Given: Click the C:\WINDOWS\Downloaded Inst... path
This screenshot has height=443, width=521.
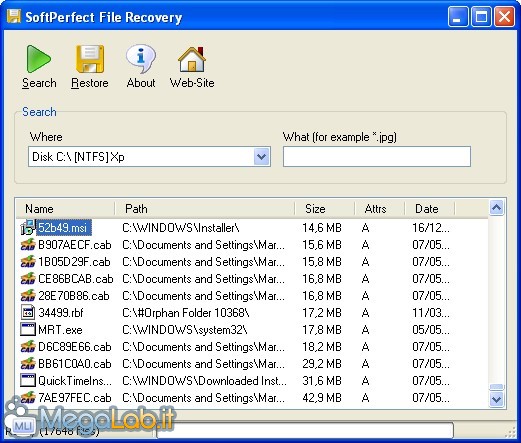Looking at the screenshot, I should tap(204, 381).
